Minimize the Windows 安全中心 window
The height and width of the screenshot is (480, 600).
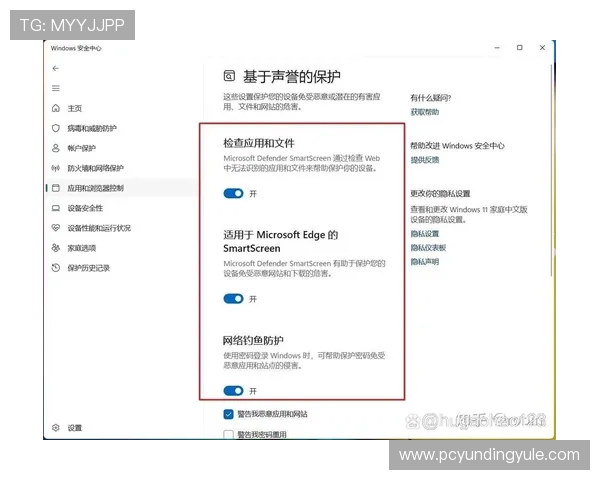[x=497, y=47]
